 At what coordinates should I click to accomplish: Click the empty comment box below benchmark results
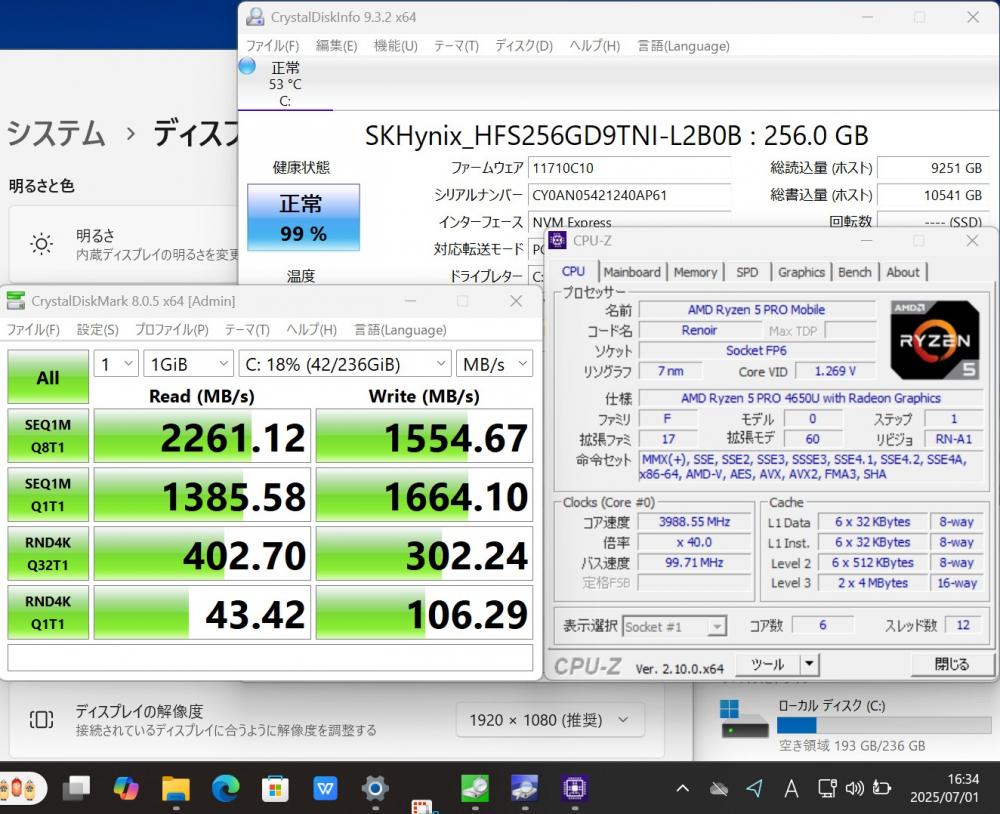point(270,658)
